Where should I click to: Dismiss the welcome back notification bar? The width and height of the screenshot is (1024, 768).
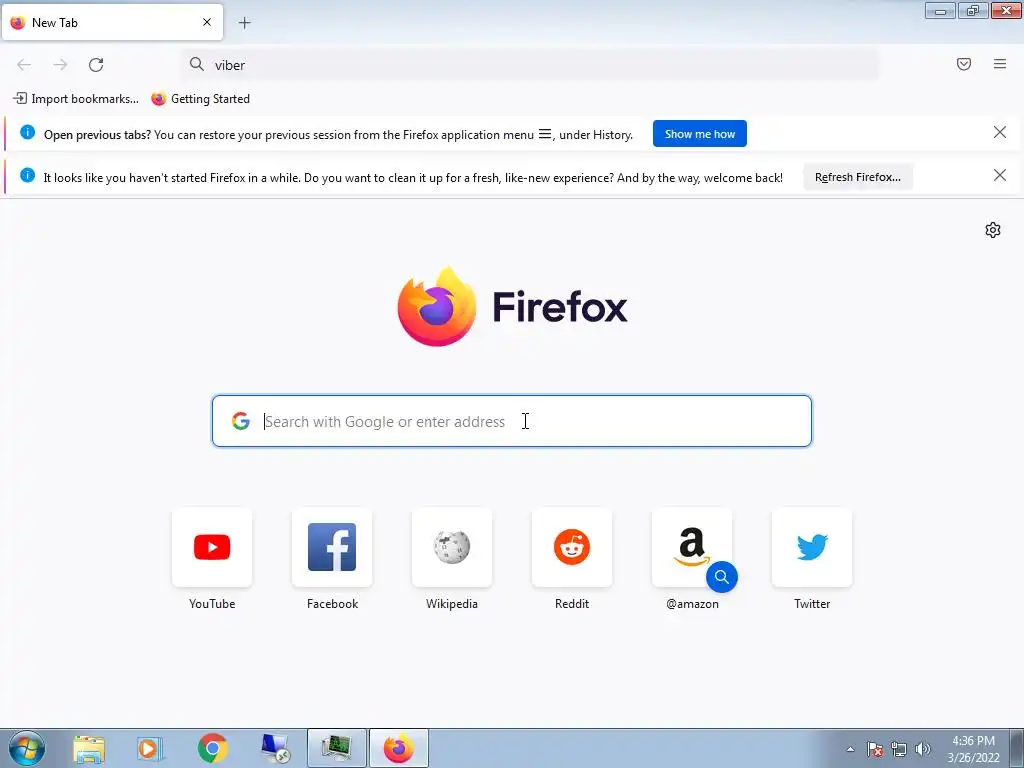click(x=1000, y=175)
